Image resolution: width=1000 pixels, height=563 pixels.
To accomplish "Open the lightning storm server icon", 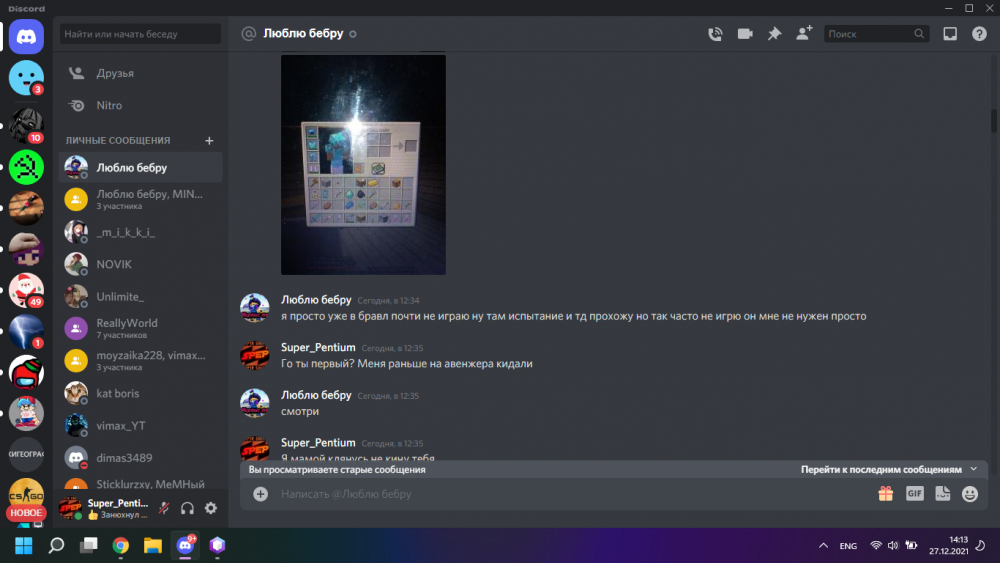I will tap(26, 332).
